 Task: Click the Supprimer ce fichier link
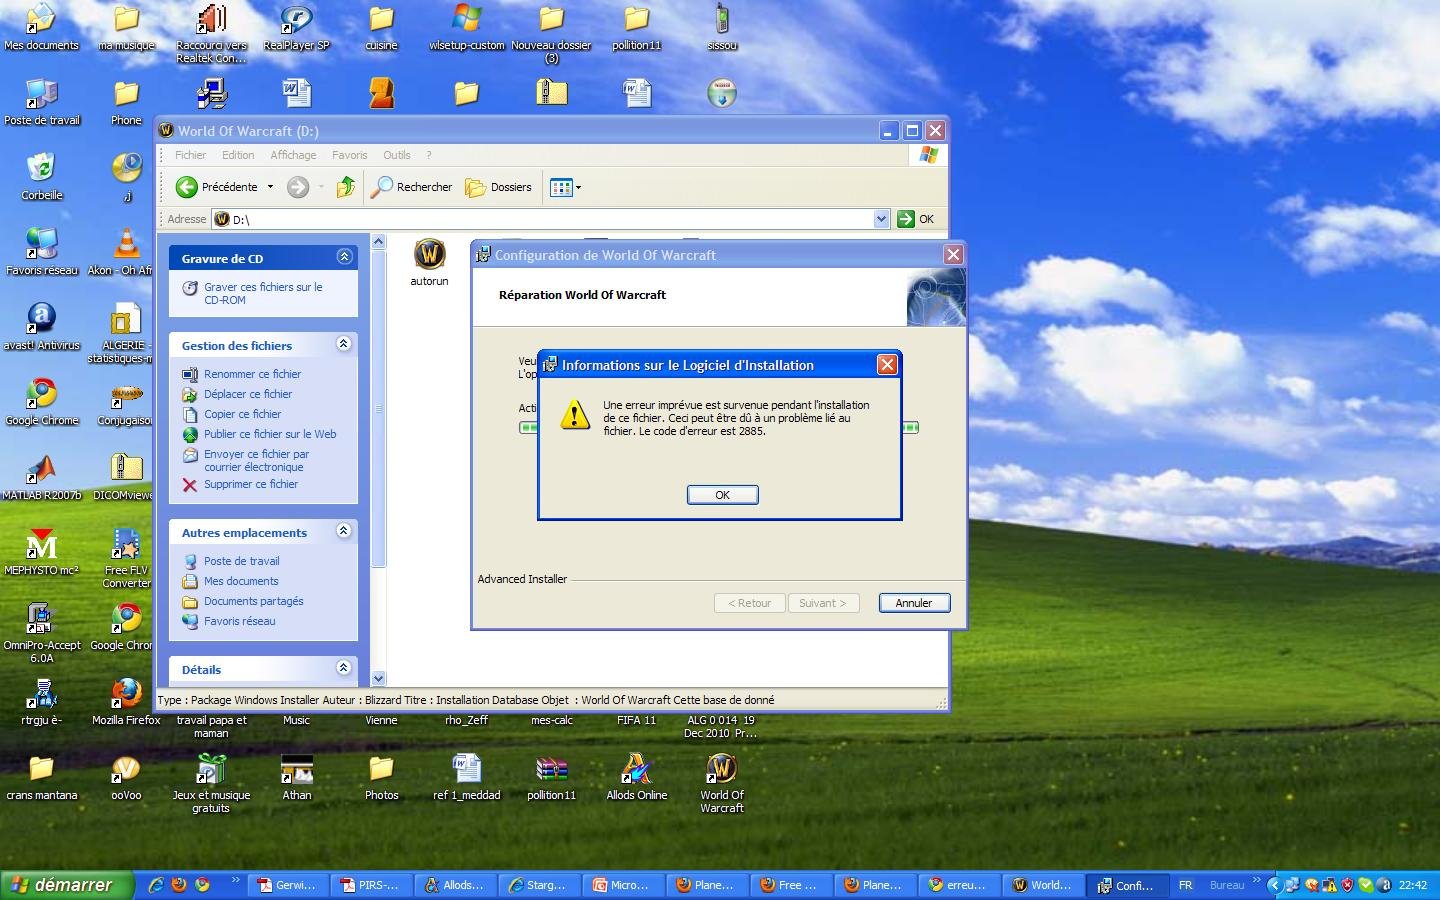coord(250,484)
